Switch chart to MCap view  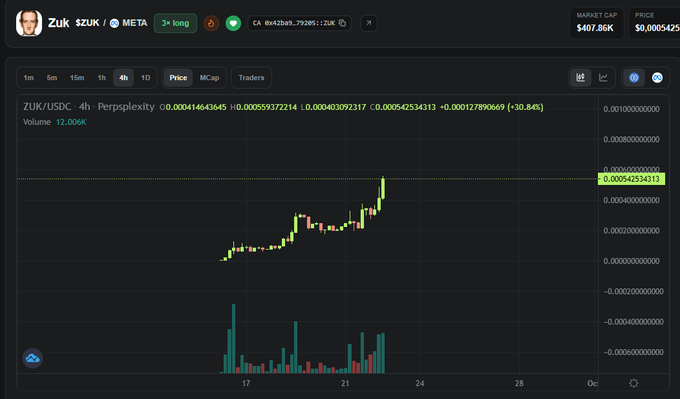[209, 78]
